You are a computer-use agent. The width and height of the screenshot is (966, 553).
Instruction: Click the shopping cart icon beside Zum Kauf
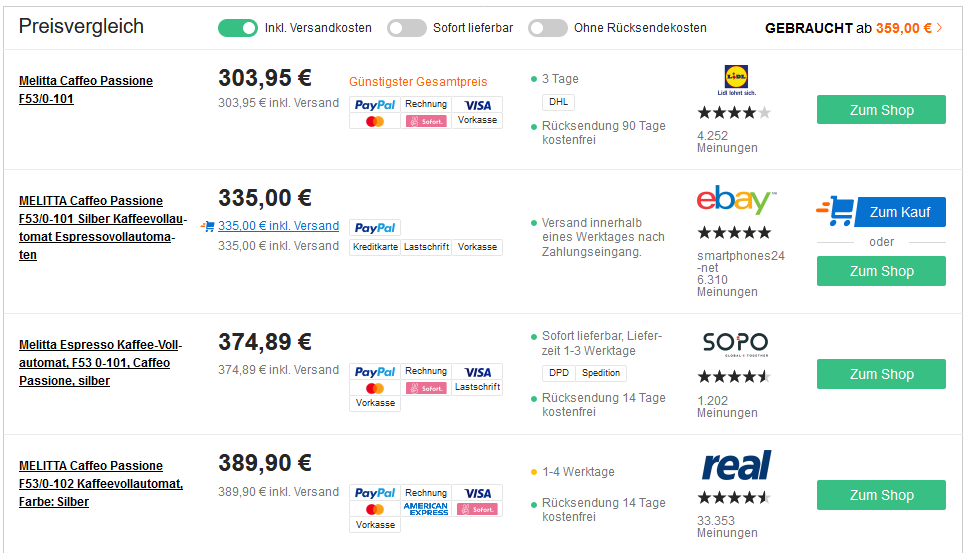(x=837, y=211)
